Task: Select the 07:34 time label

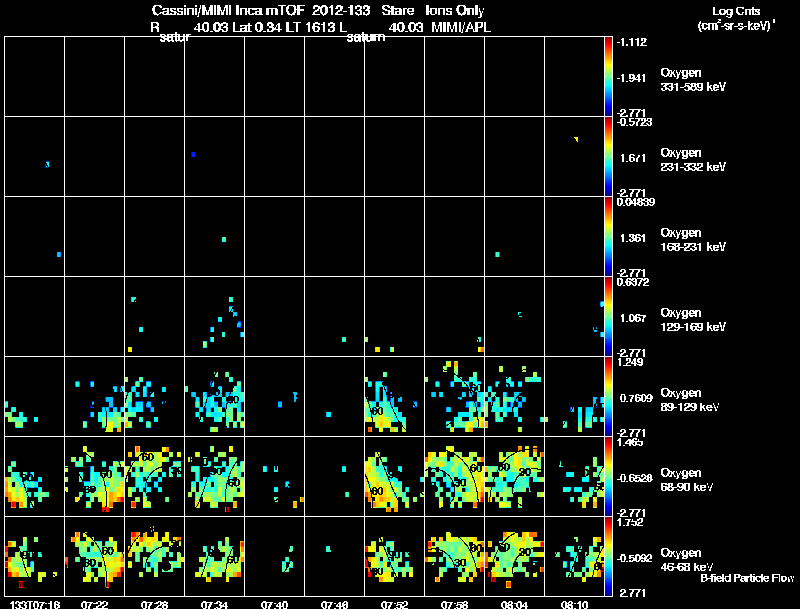Action: [214, 604]
